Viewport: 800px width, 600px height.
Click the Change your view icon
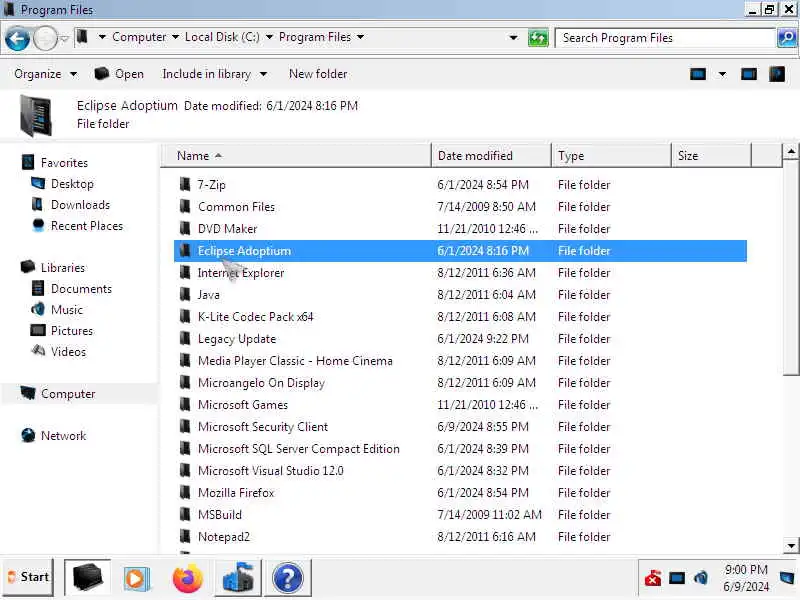[697, 74]
